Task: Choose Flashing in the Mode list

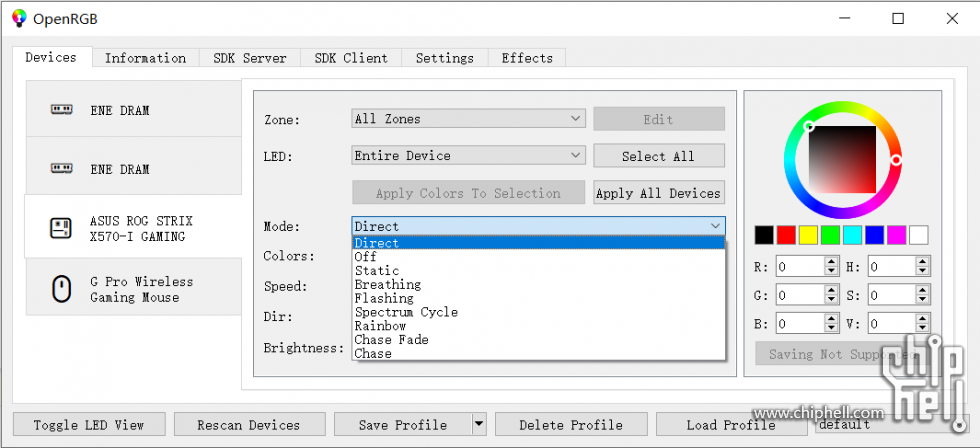Action: tap(538, 298)
